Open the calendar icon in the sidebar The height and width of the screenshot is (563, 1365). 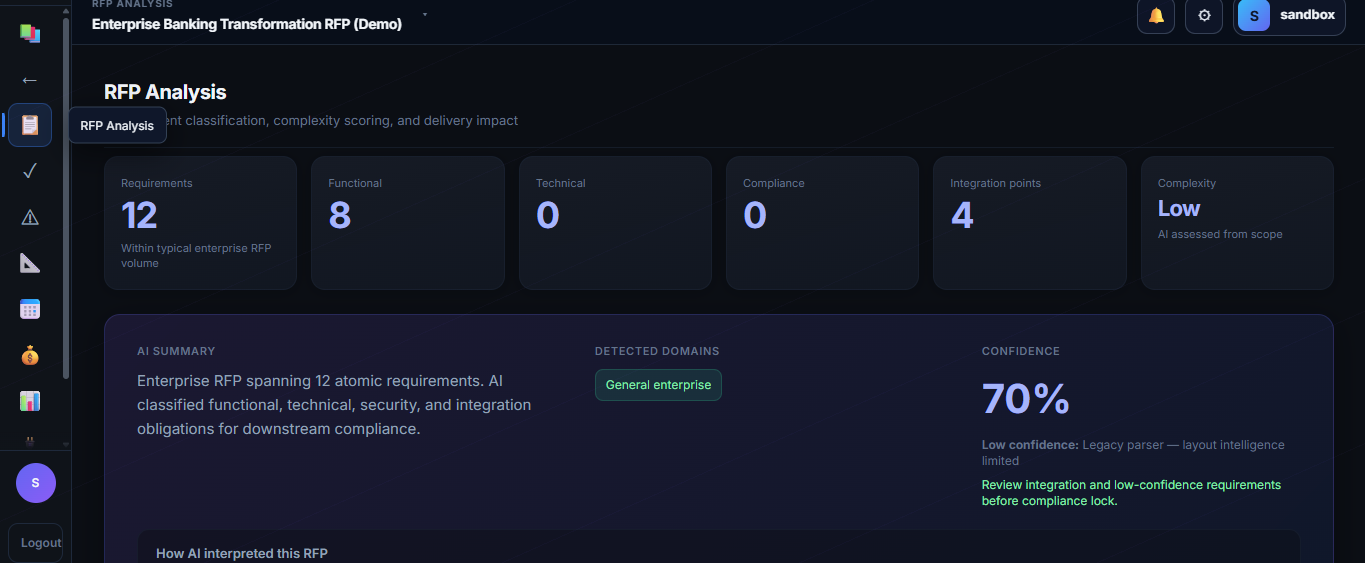pos(30,309)
